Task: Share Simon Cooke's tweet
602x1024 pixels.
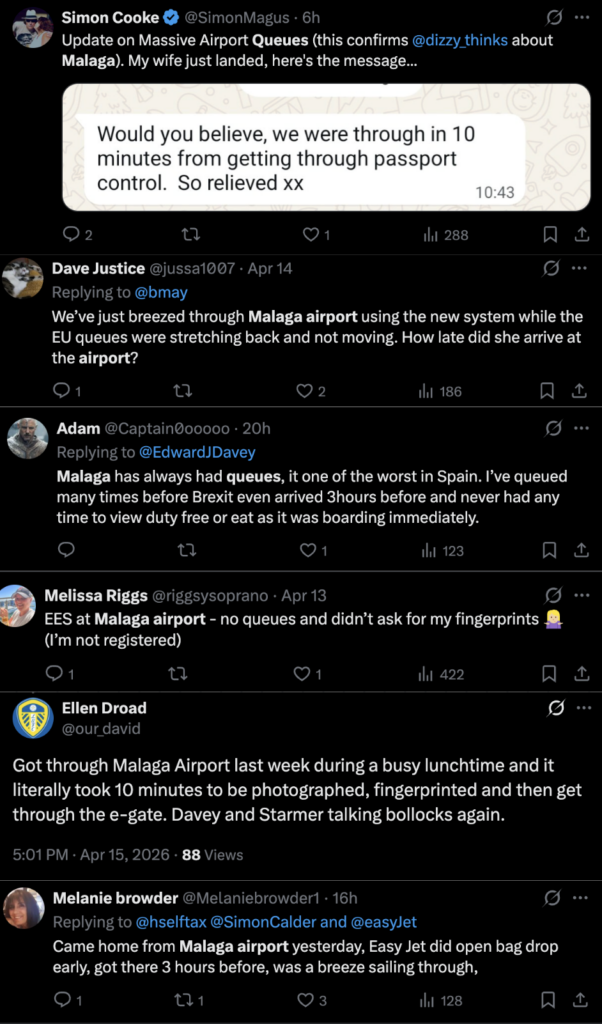Action: pyautogui.click(x=581, y=235)
